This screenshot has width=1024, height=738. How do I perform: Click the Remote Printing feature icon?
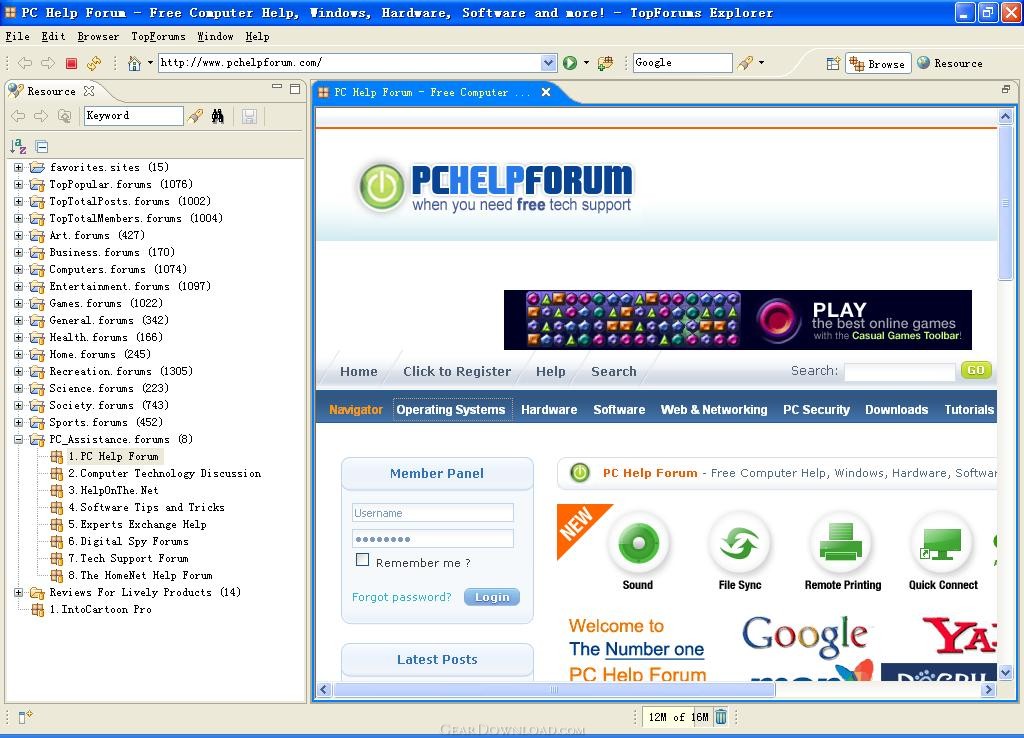pos(842,543)
